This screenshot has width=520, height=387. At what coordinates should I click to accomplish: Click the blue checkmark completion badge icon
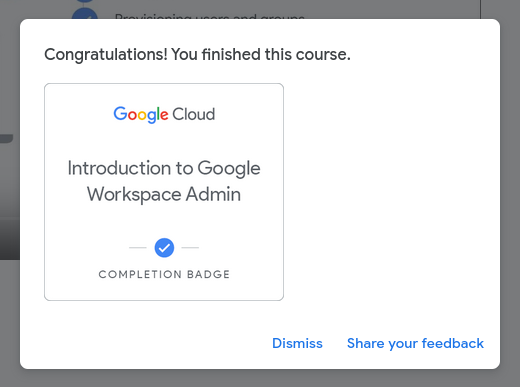click(x=164, y=248)
